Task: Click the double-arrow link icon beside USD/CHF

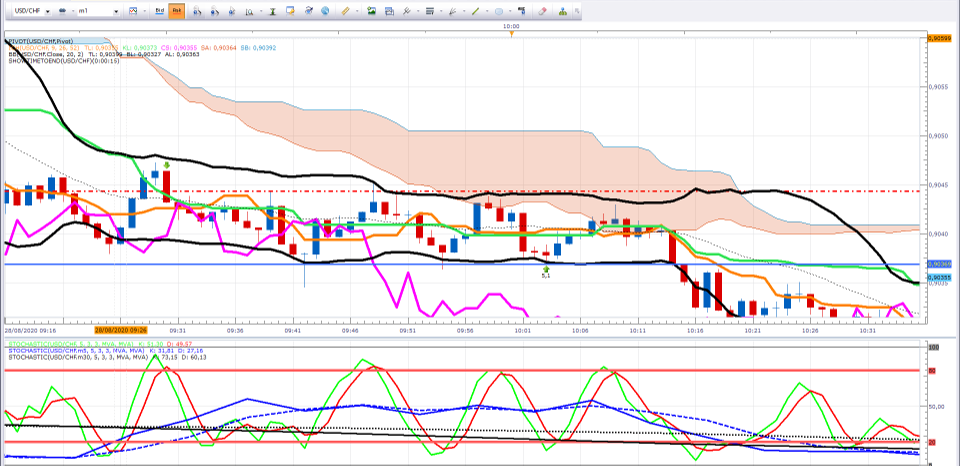Action: click(x=62, y=11)
